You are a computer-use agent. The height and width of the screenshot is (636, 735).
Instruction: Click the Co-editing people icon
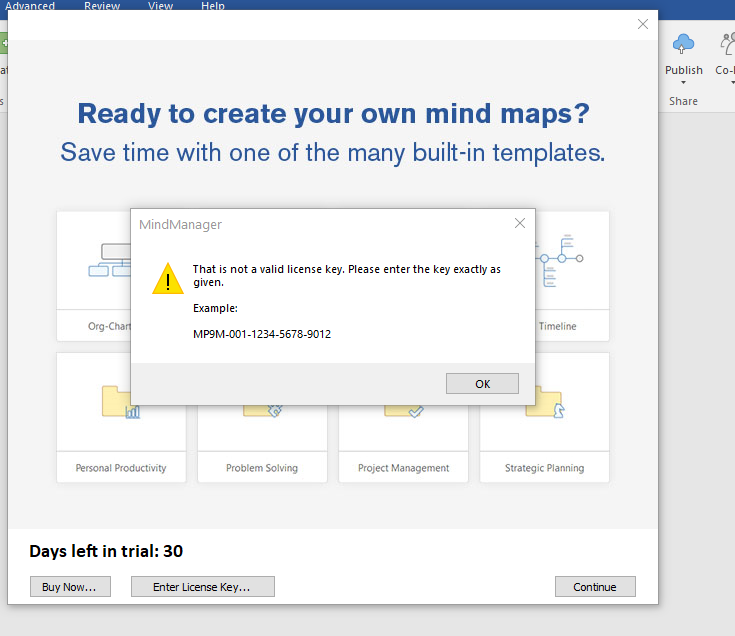tap(726, 44)
